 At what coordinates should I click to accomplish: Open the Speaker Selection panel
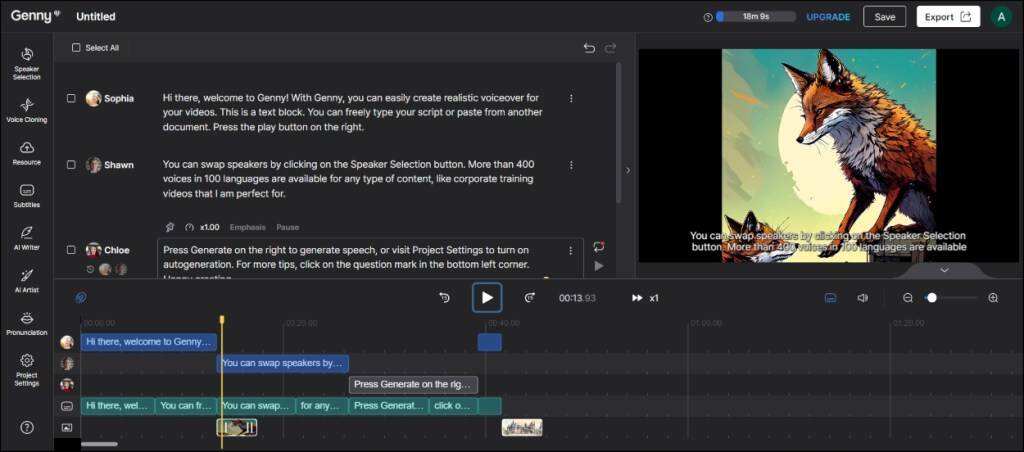click(27, 61)
